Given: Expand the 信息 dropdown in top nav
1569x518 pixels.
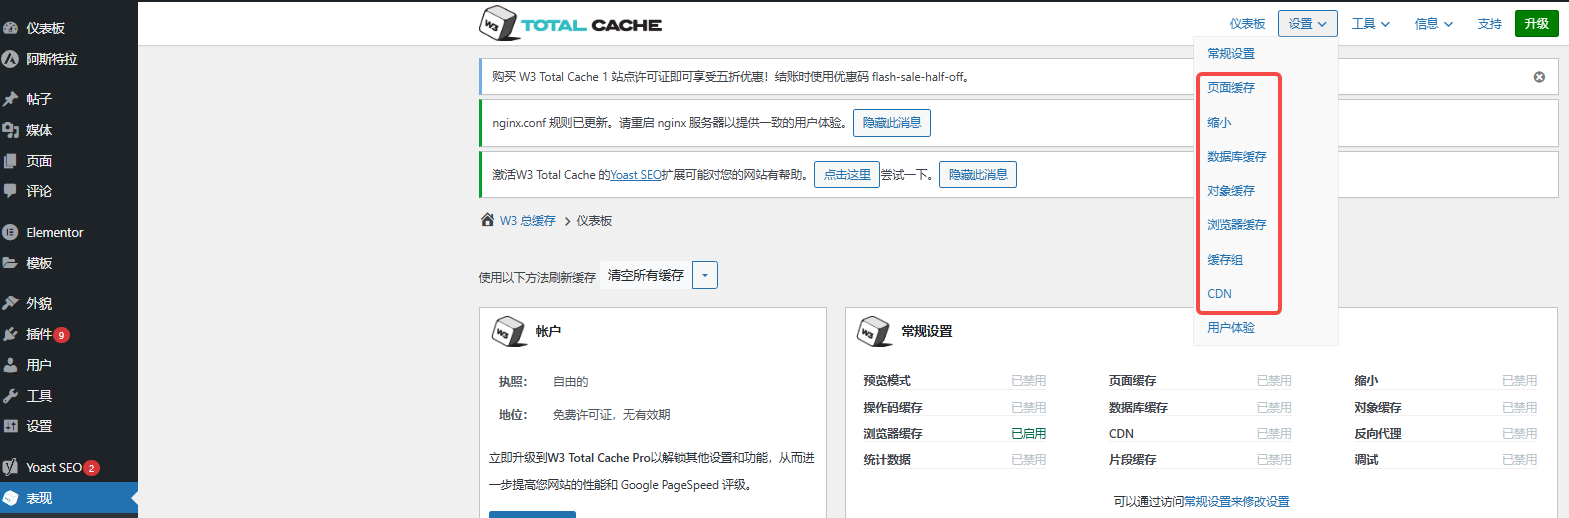Looking at the screenshot, I should pyautogui.click(x=1433, y=24).
